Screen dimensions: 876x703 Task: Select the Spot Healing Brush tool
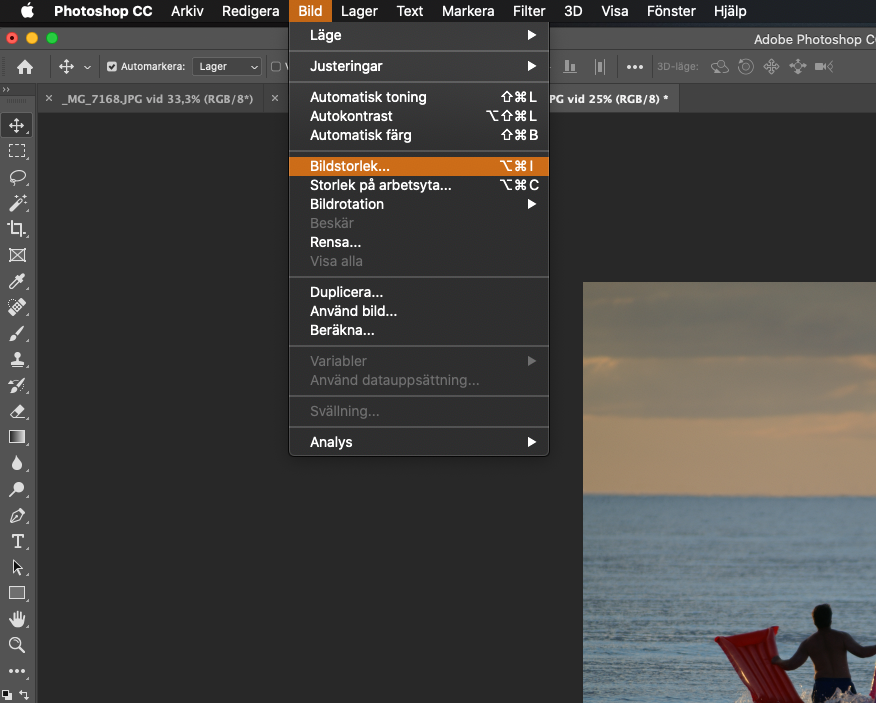pos(17,307)
